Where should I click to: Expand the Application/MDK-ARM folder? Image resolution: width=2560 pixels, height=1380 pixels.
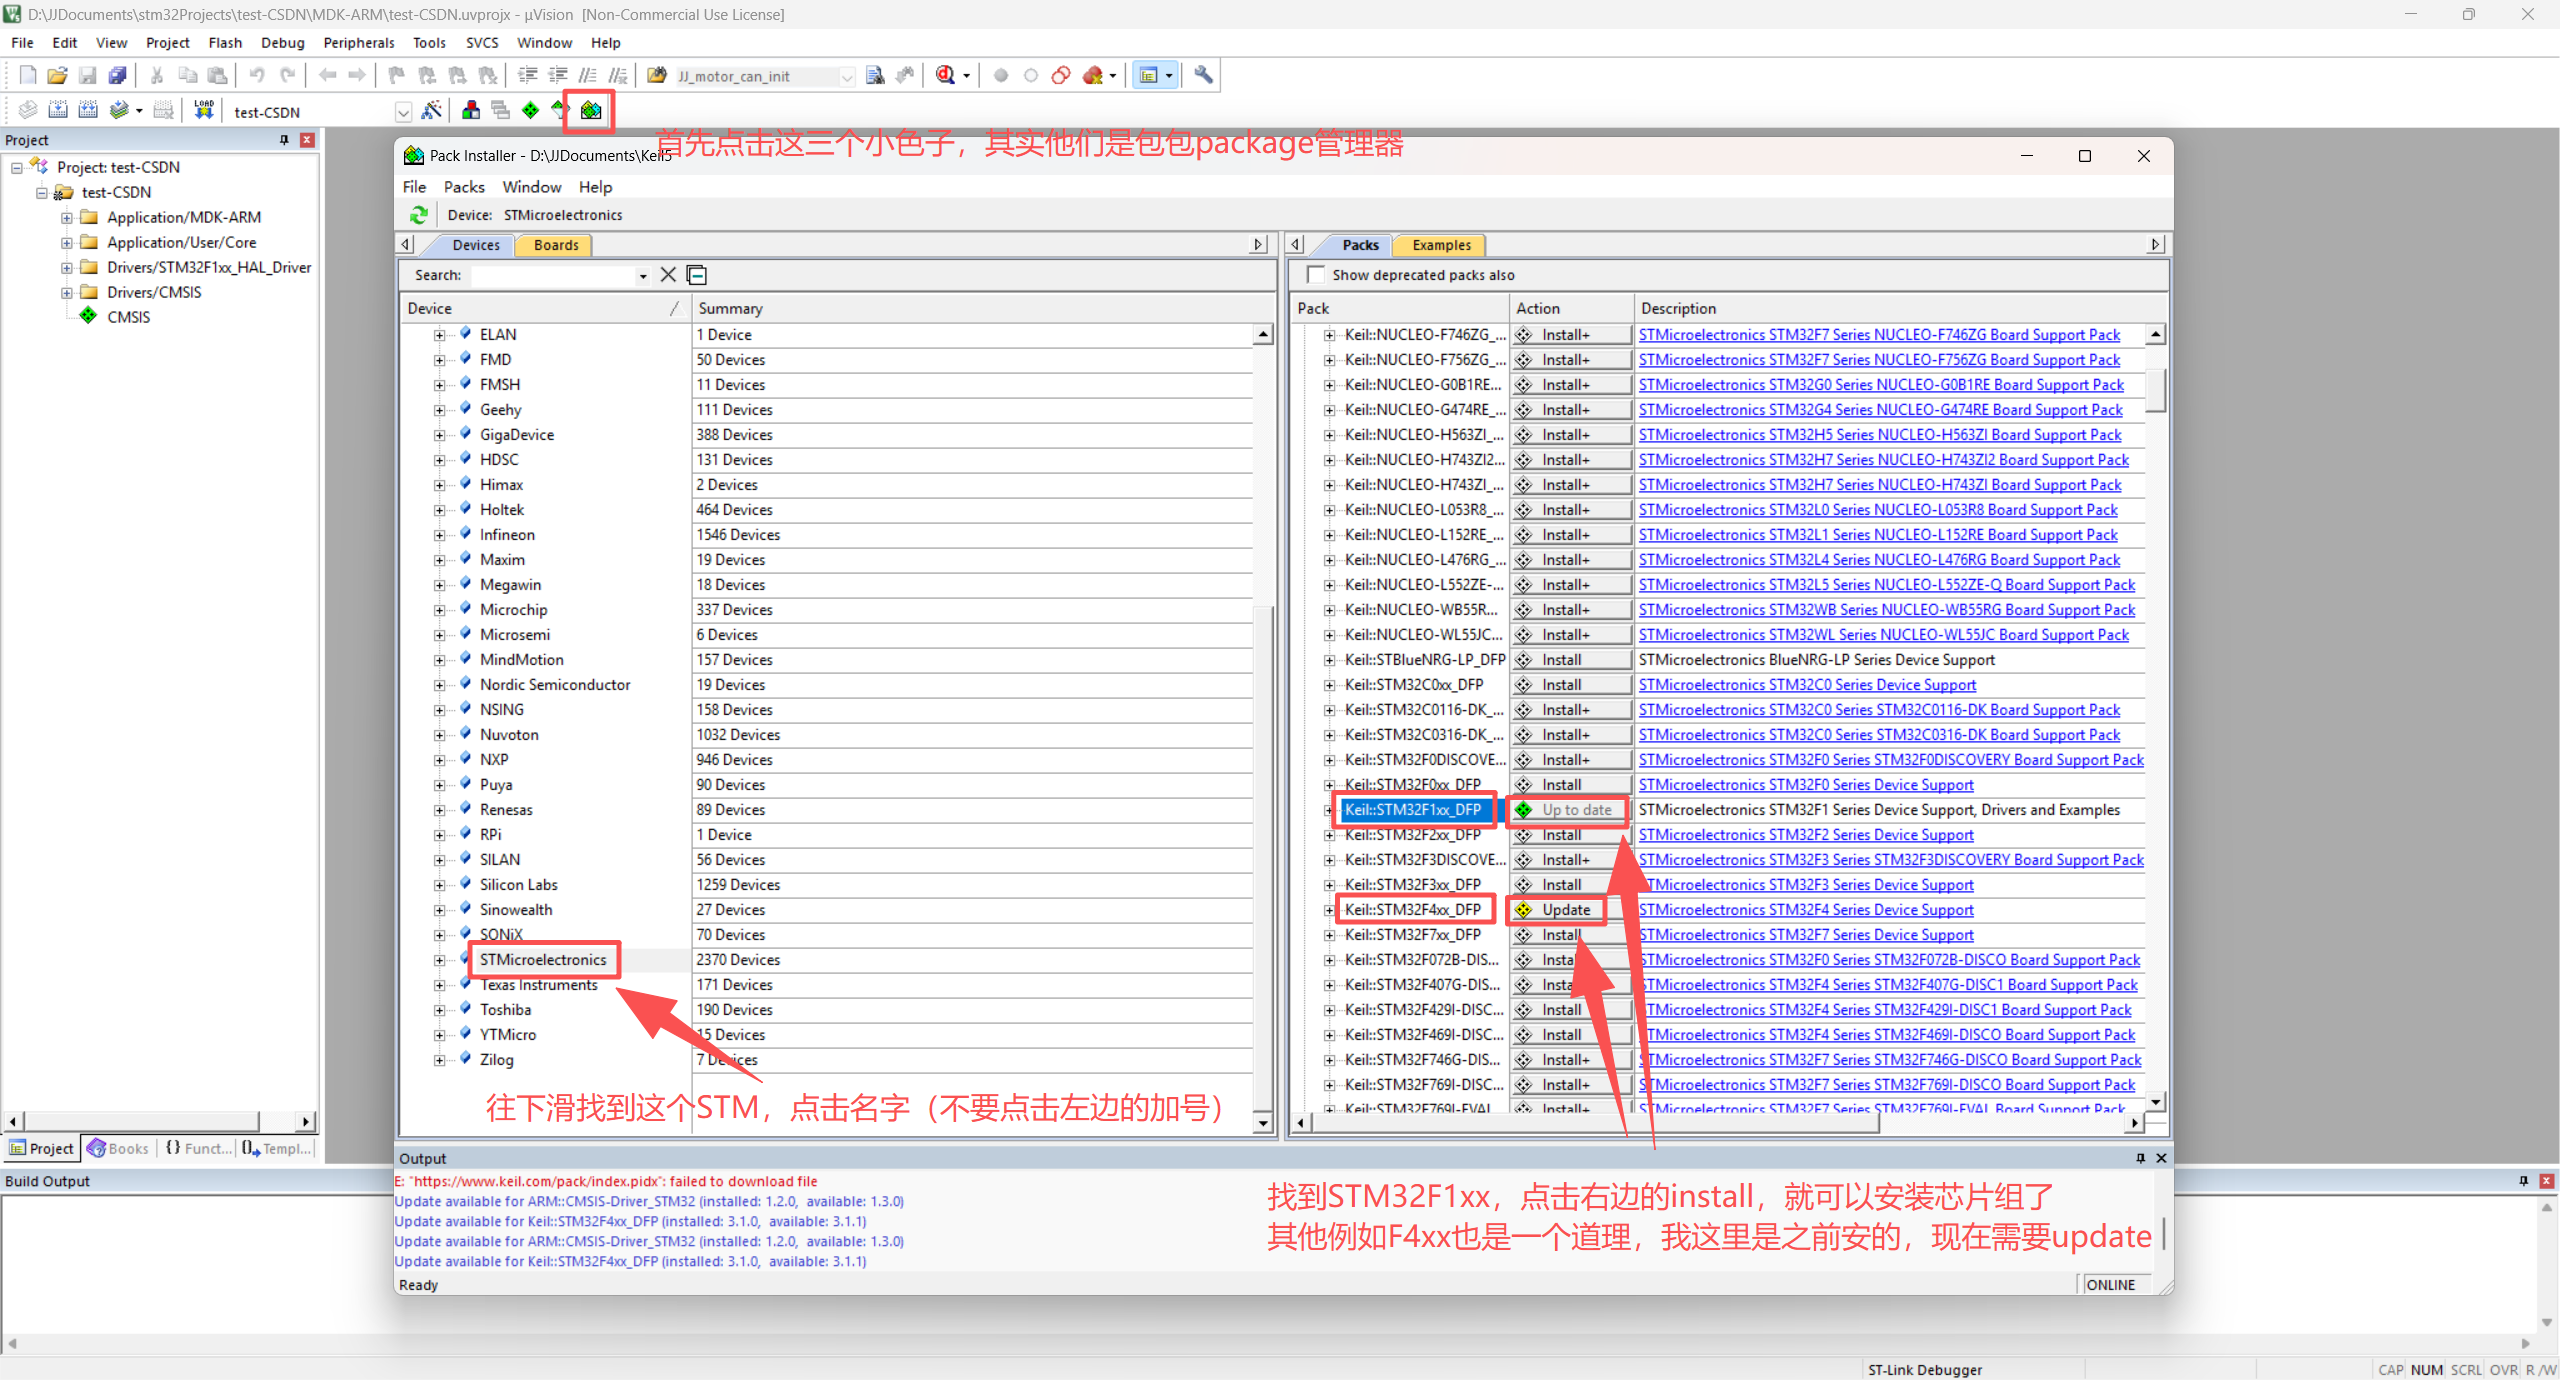coord(66,217)
